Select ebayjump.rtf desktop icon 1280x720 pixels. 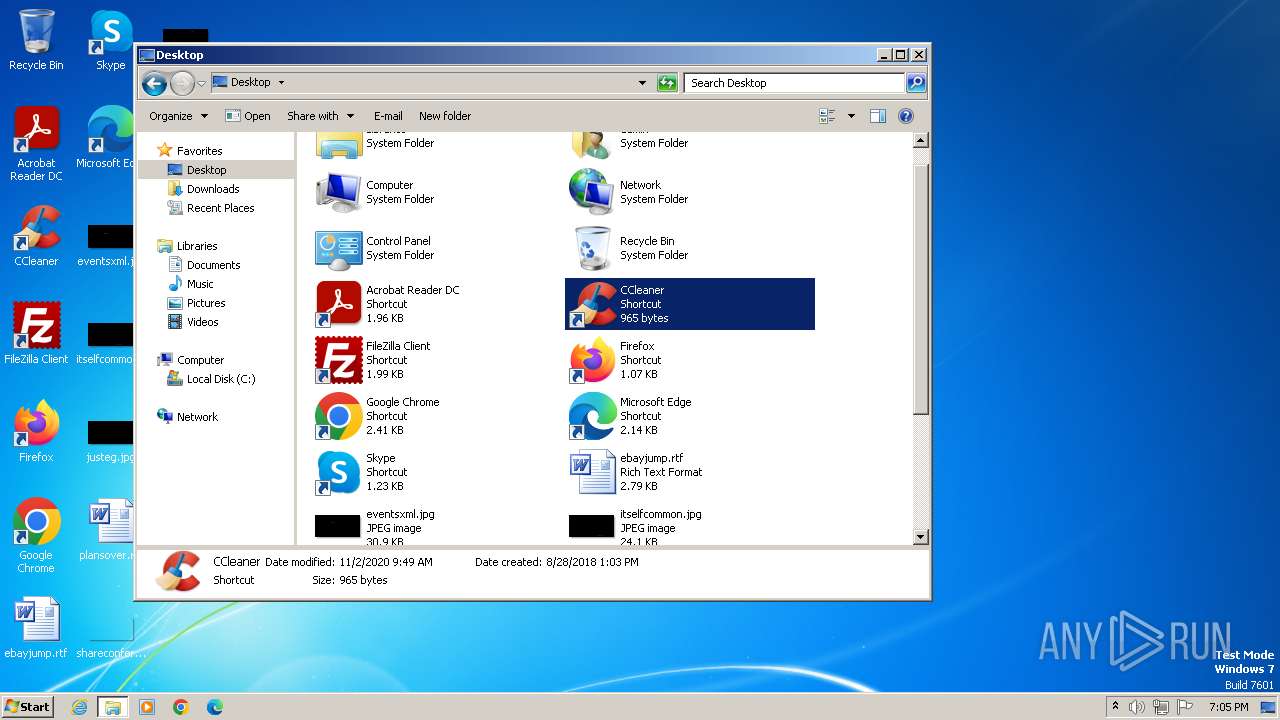point(36,628)
